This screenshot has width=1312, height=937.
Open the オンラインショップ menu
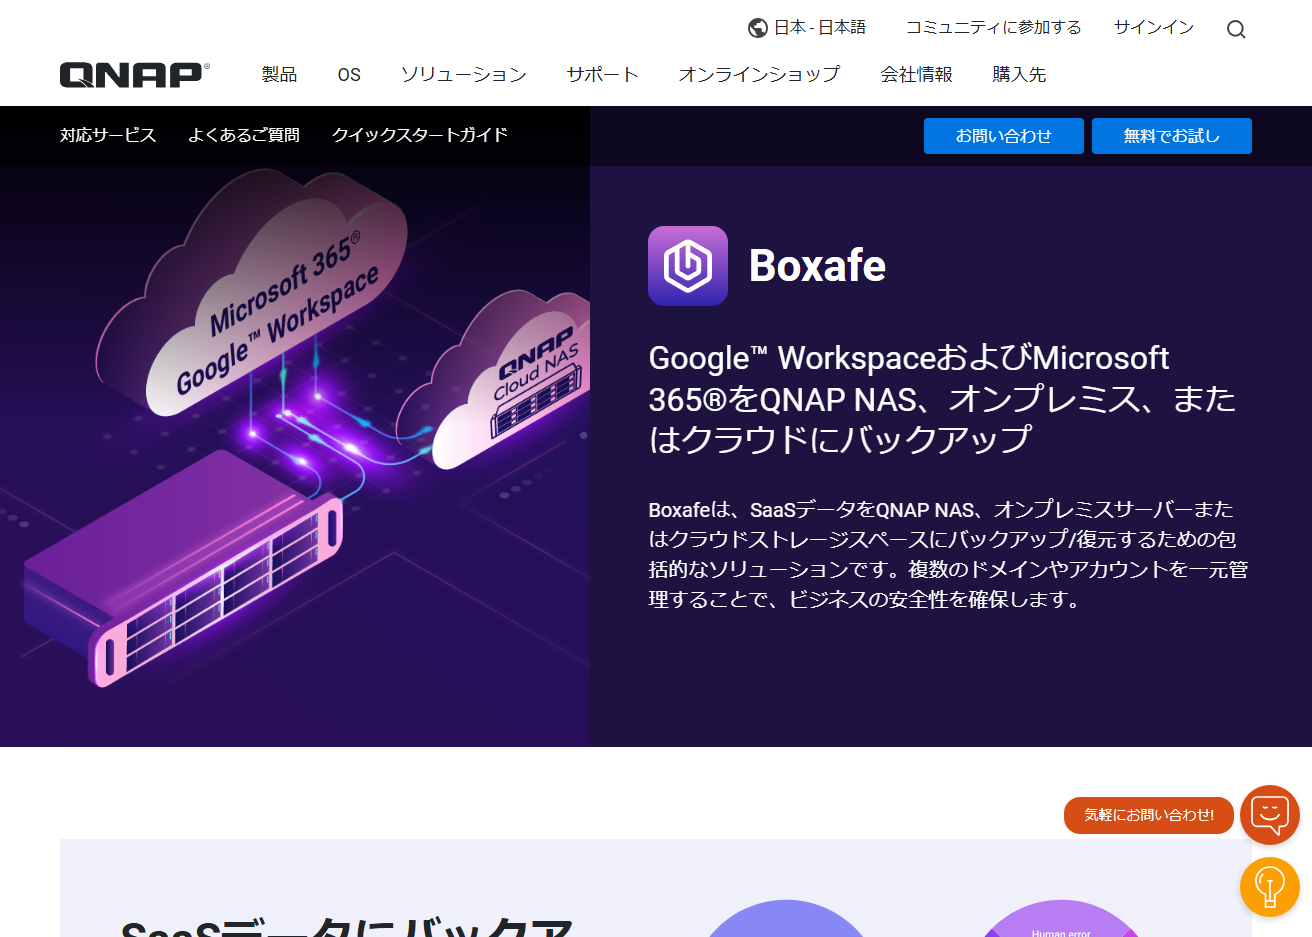pyautogui.click(x=759, y=75)
